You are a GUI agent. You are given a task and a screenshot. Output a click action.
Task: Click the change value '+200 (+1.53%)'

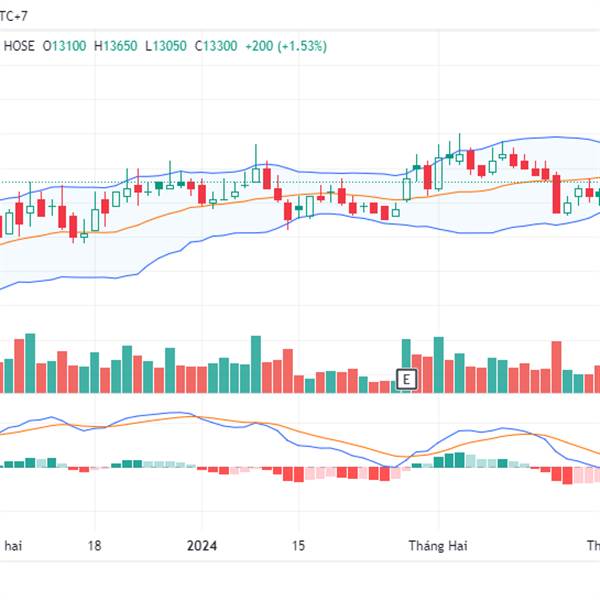286,46
